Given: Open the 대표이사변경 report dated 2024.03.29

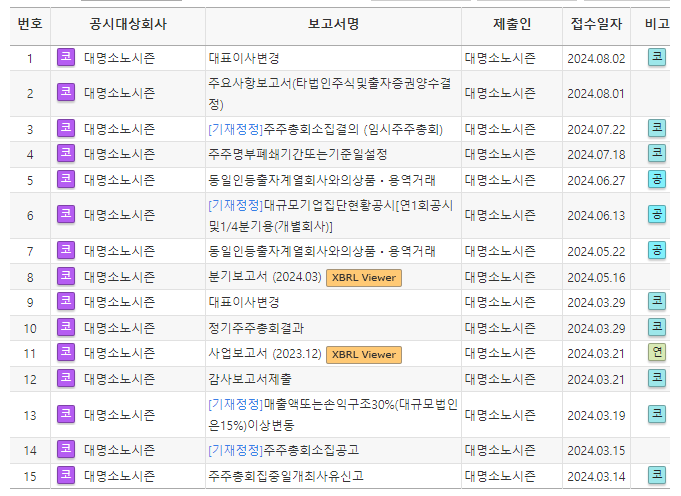Looking at the screenshot, I should click(244, 302).
